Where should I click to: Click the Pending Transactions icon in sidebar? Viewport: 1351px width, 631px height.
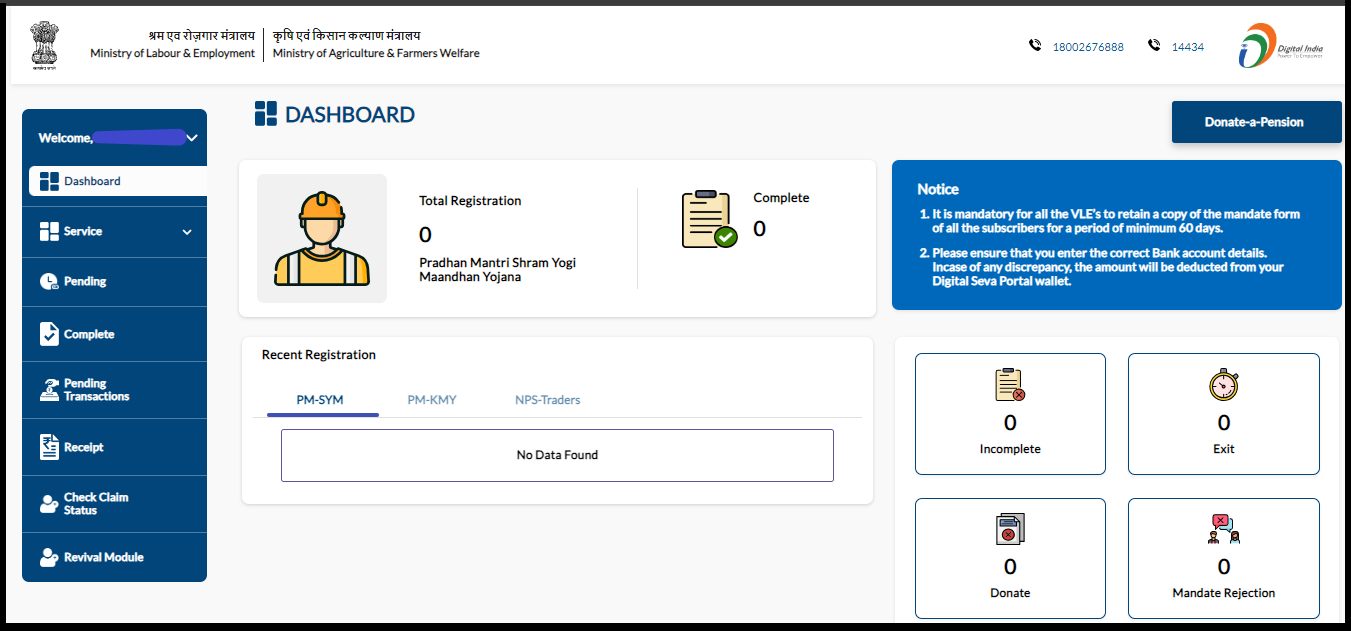coord(49,390)
